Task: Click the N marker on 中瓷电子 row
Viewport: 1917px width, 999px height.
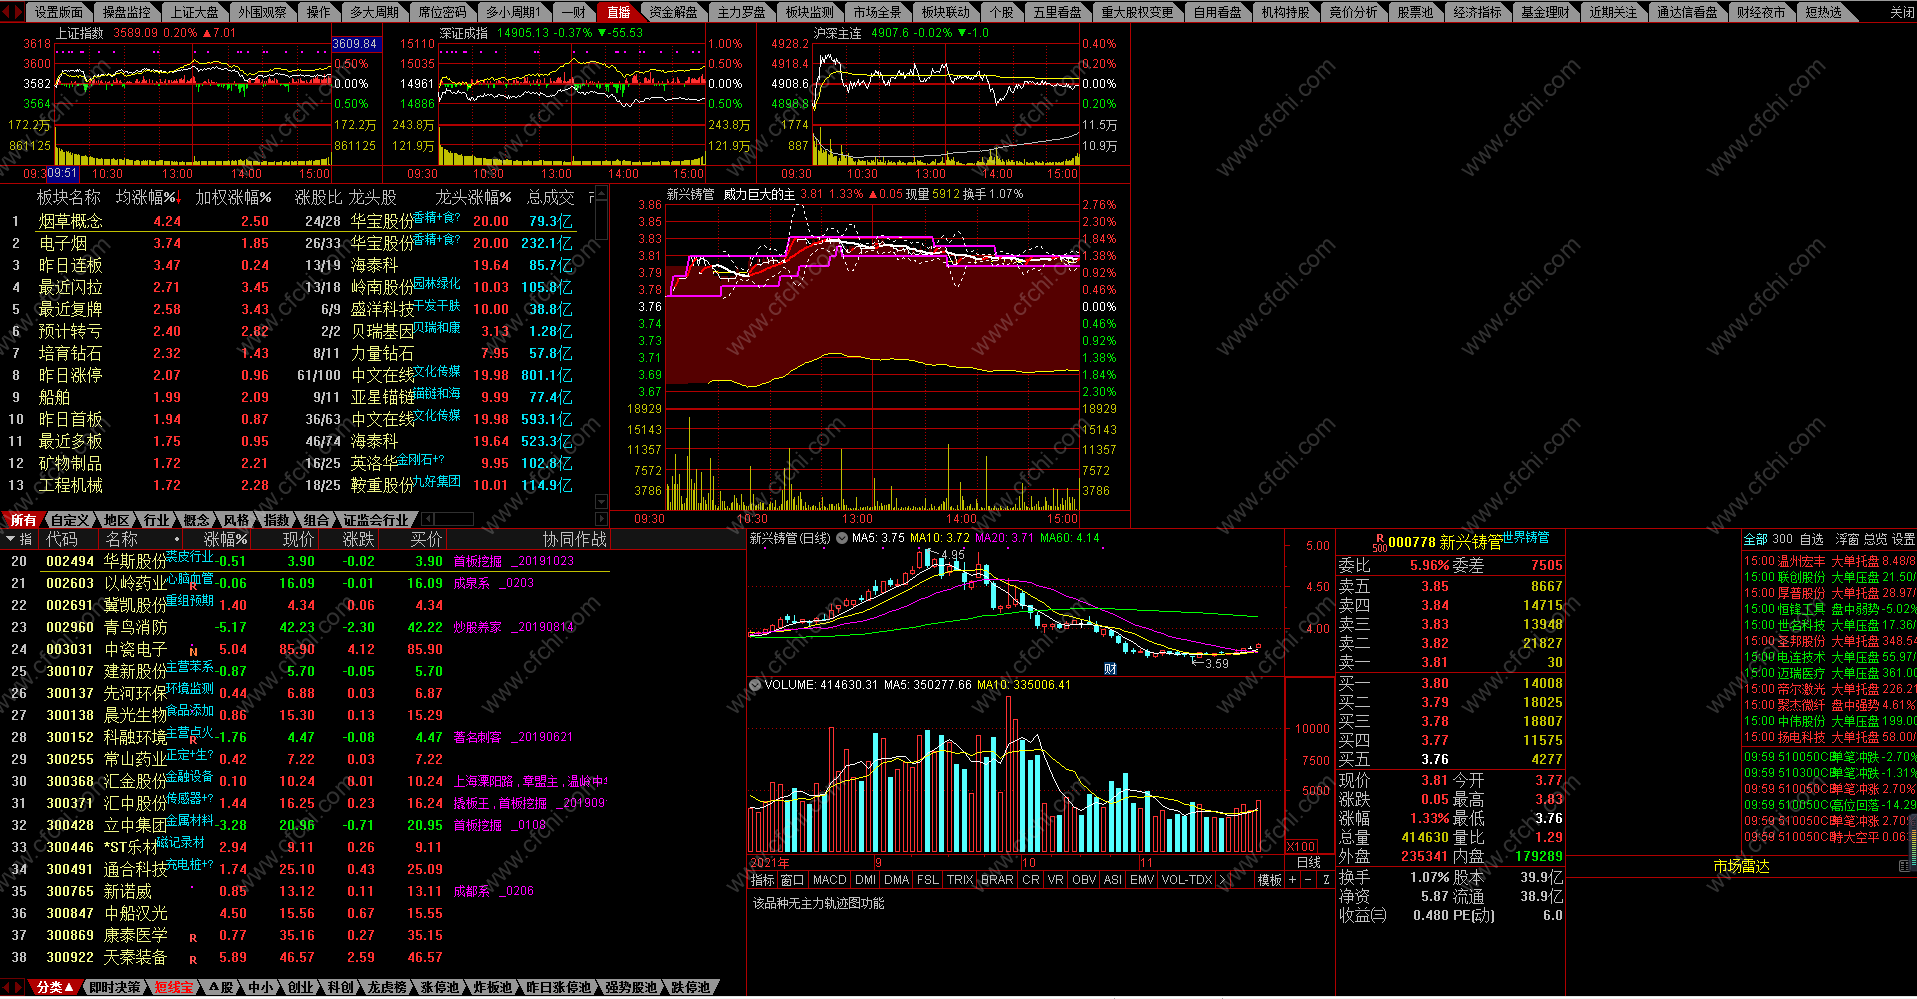Action: 194,652
